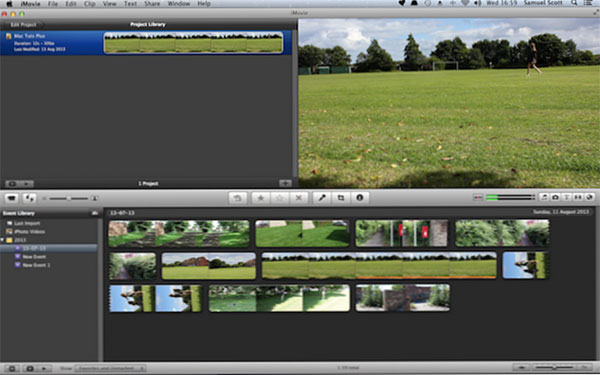The image size is (600, 375).
Task: Click the Wi-Fi icon in menu bar
Action: tap(465, 3)
